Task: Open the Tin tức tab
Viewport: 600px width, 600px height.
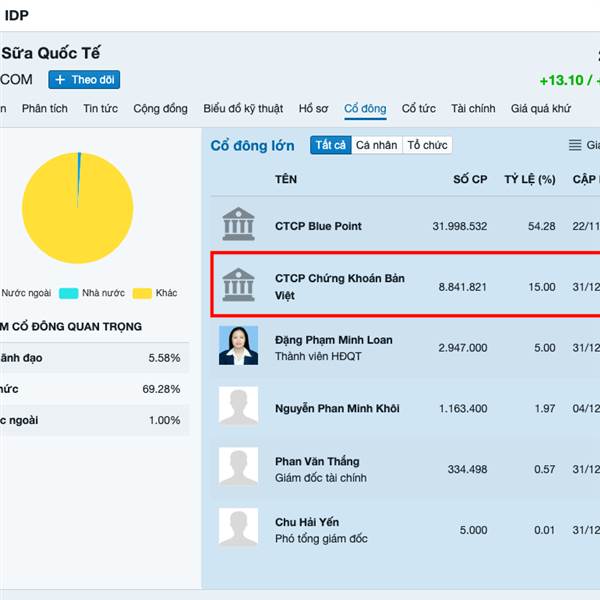Action: pyautogui.click(x=101, y=108)
